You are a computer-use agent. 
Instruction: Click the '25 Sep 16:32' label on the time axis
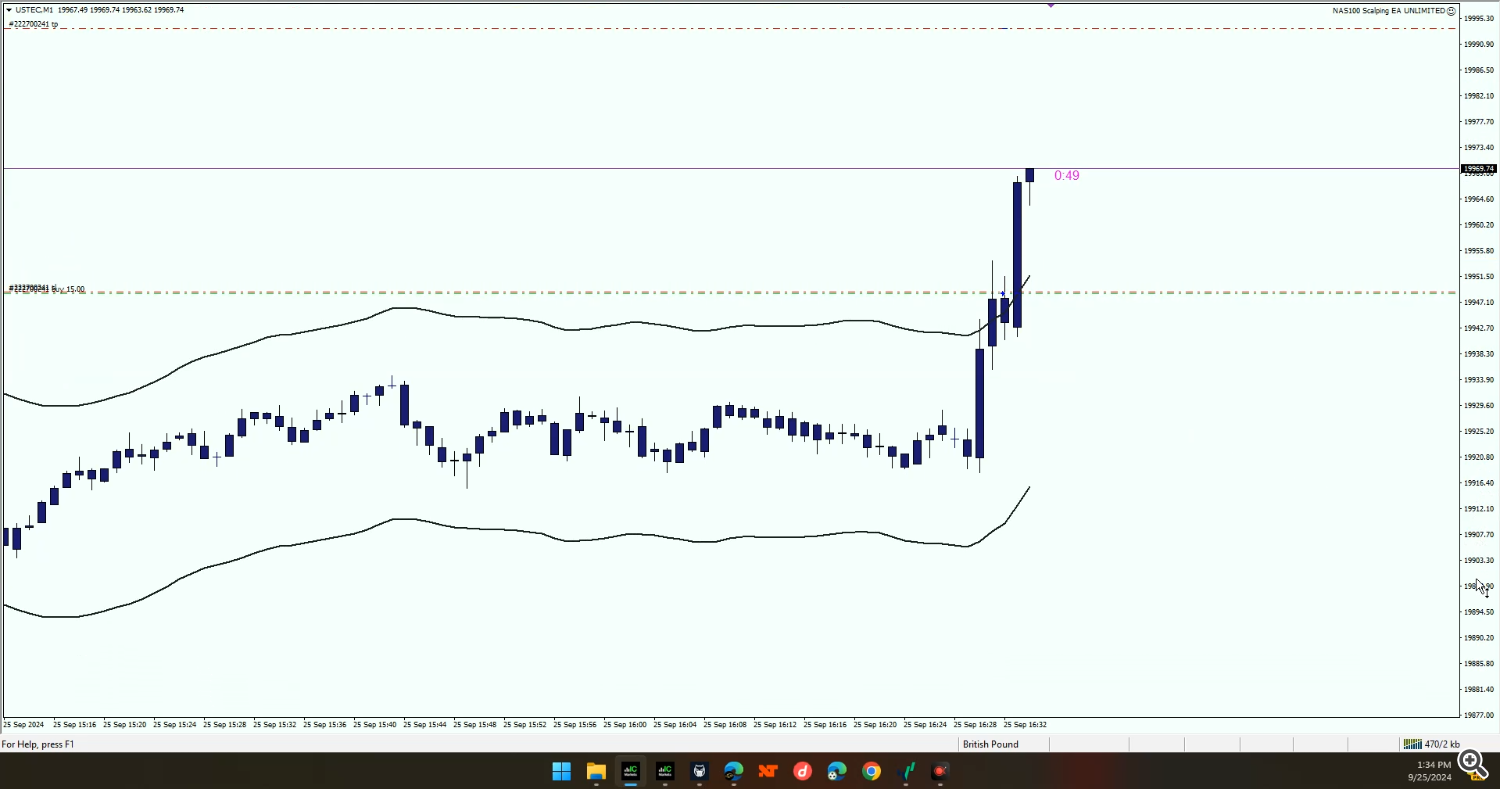click(x=1025, y=724)
